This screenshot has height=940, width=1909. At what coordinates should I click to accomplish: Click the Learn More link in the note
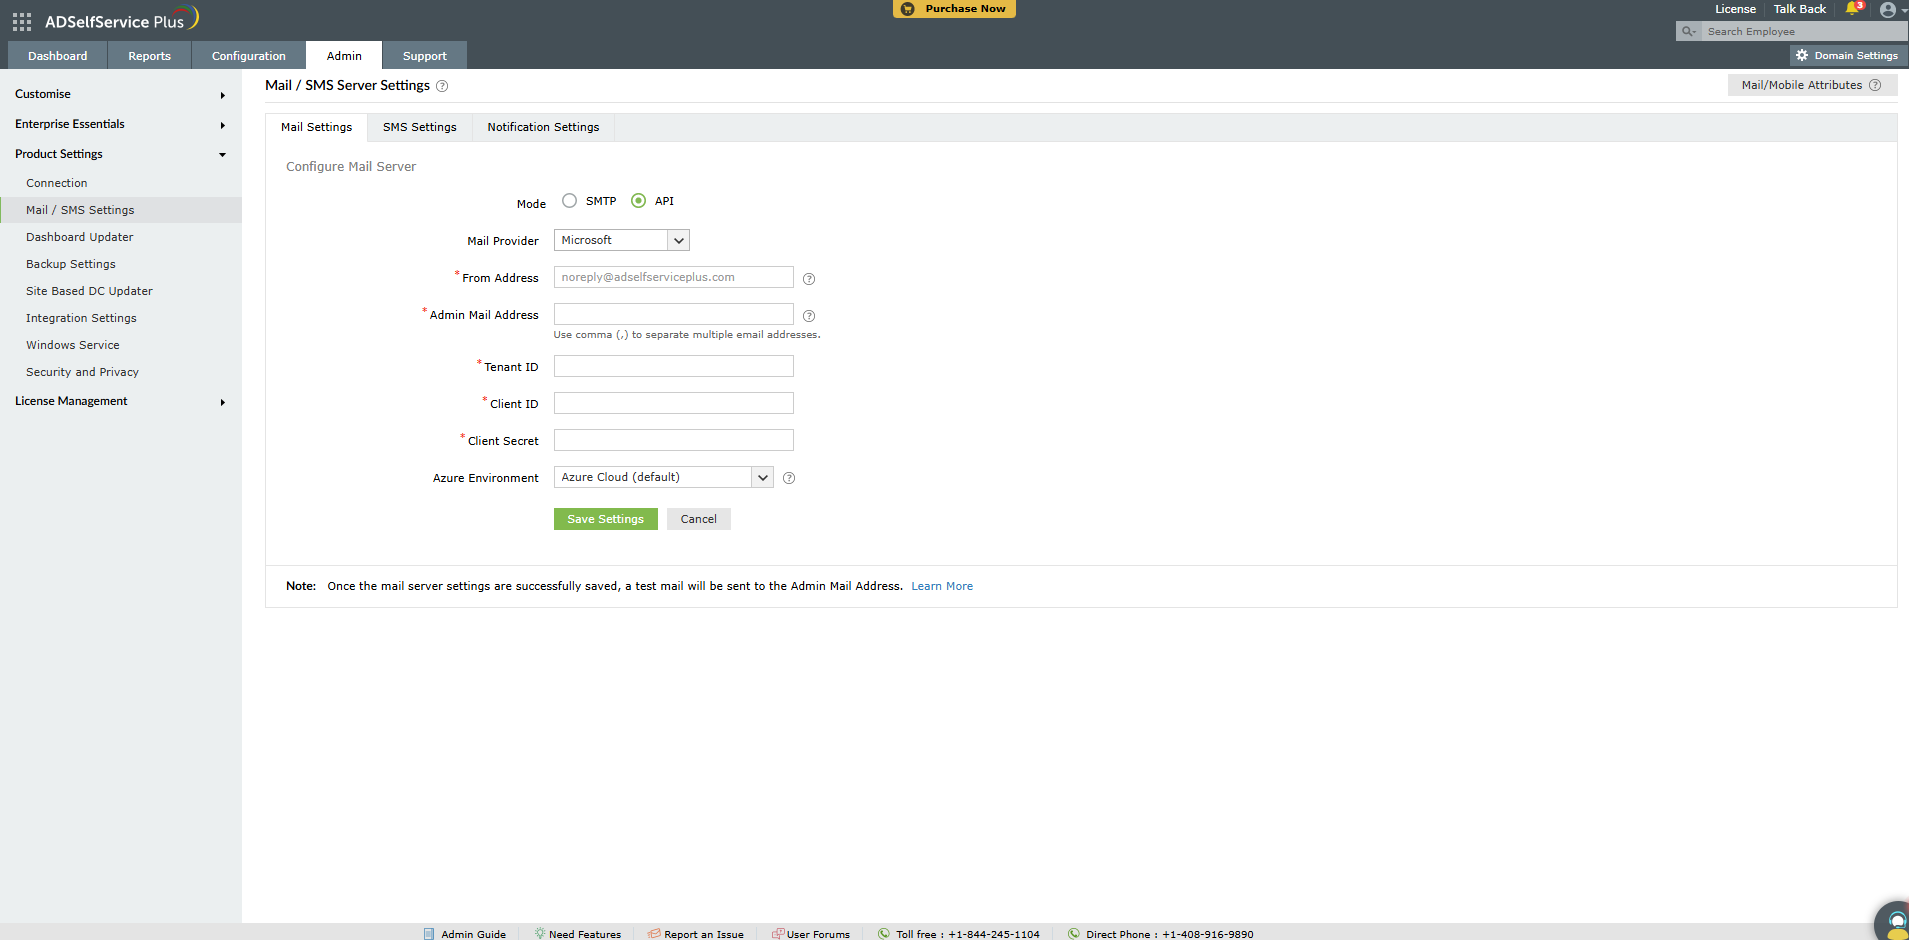(x=941, y=586)
